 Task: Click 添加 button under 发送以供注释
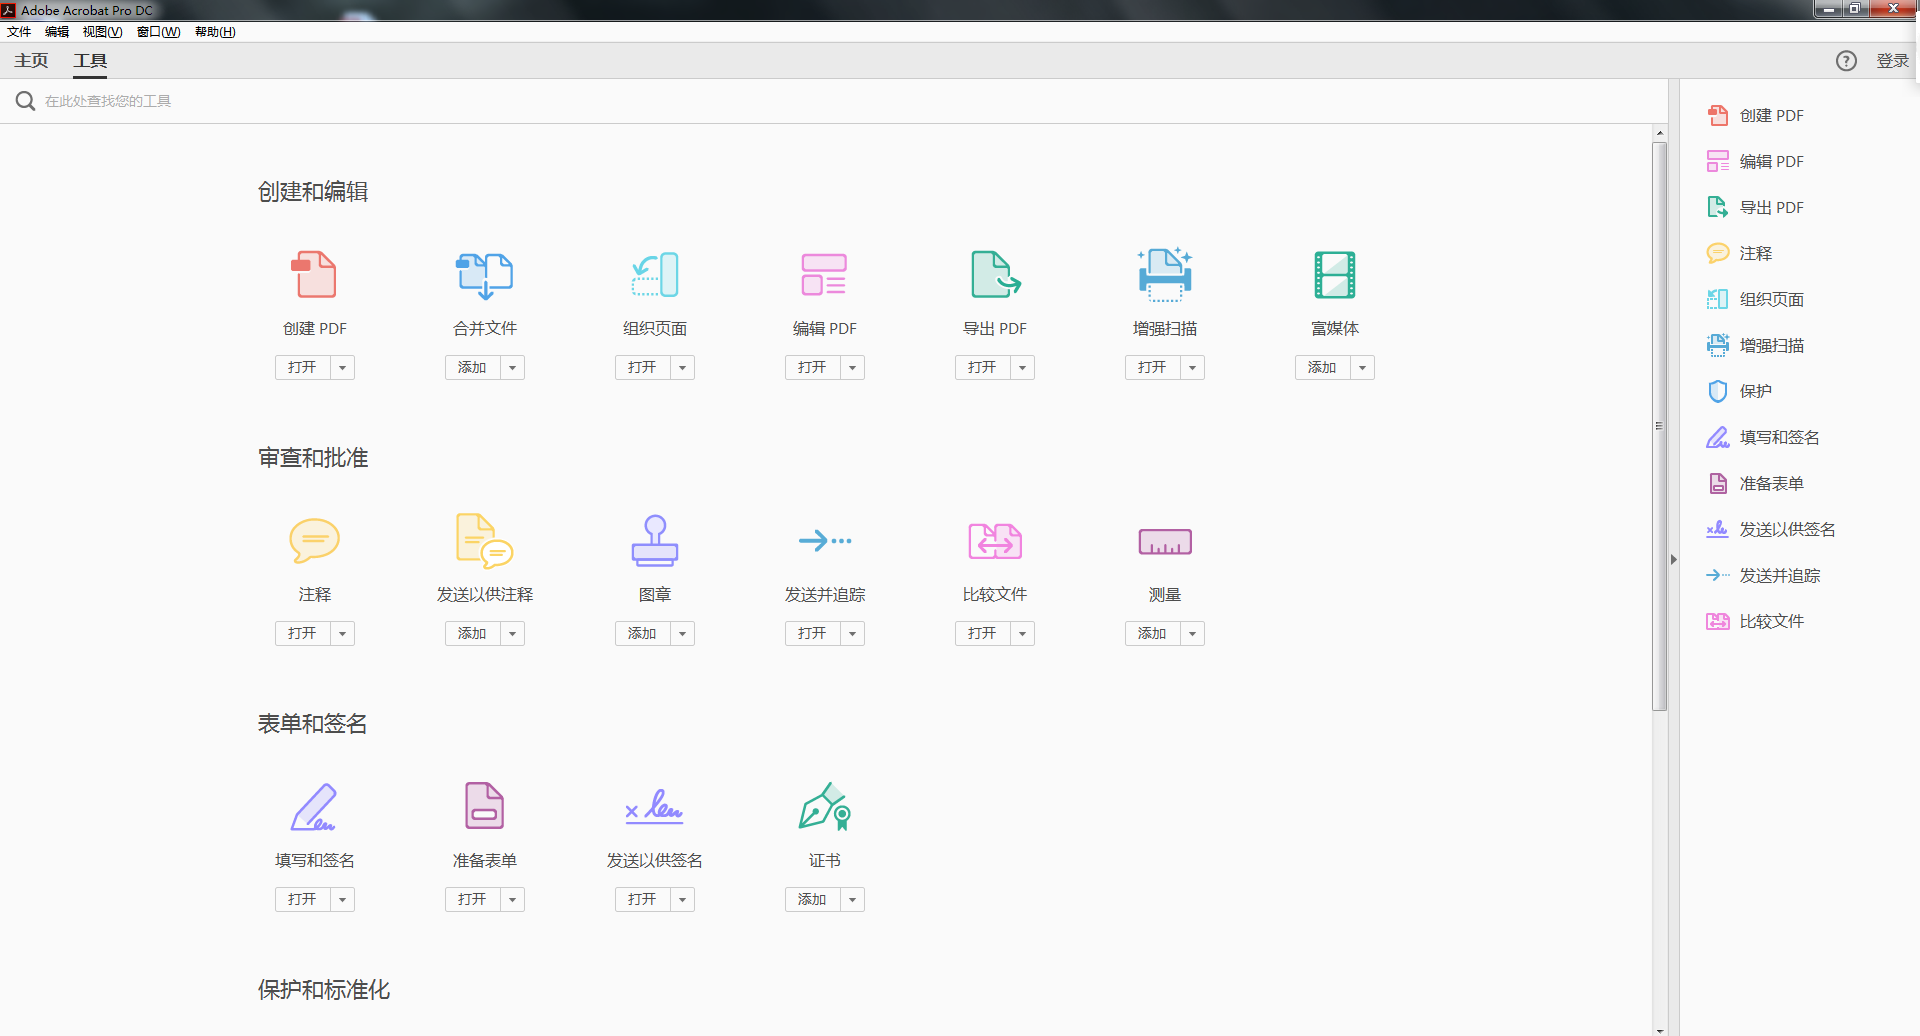(x=472, y=633)
